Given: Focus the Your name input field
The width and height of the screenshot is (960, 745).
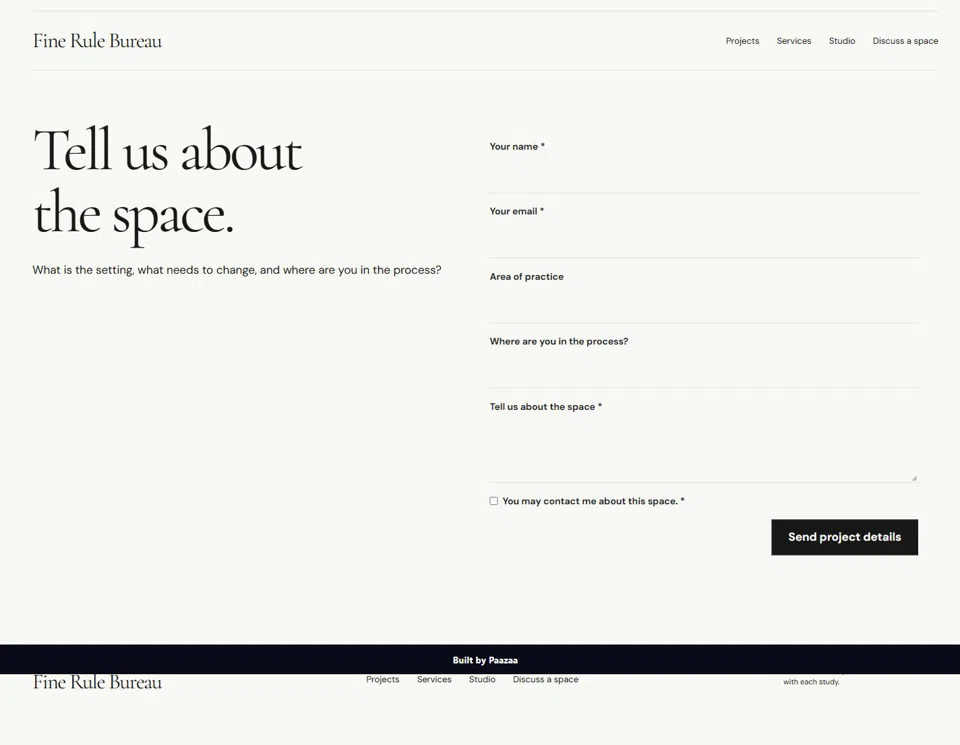Looking at the screenshot, I should tap(703, 175).
